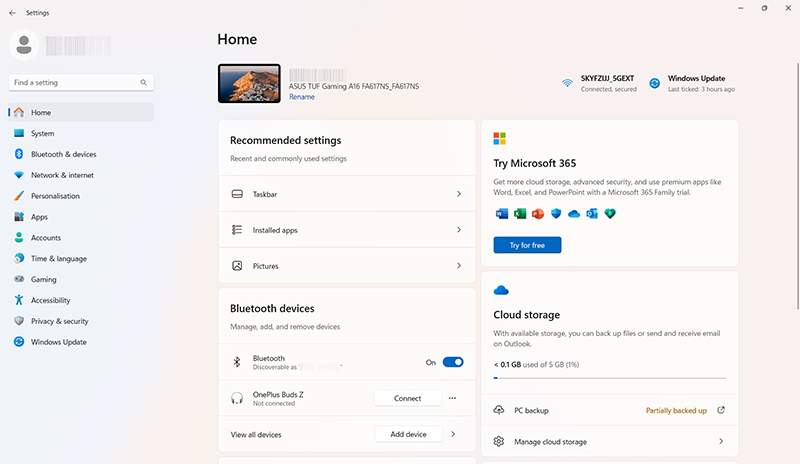Click the Find a setting search box
The image size is (800, 464).
coord(81,82)
